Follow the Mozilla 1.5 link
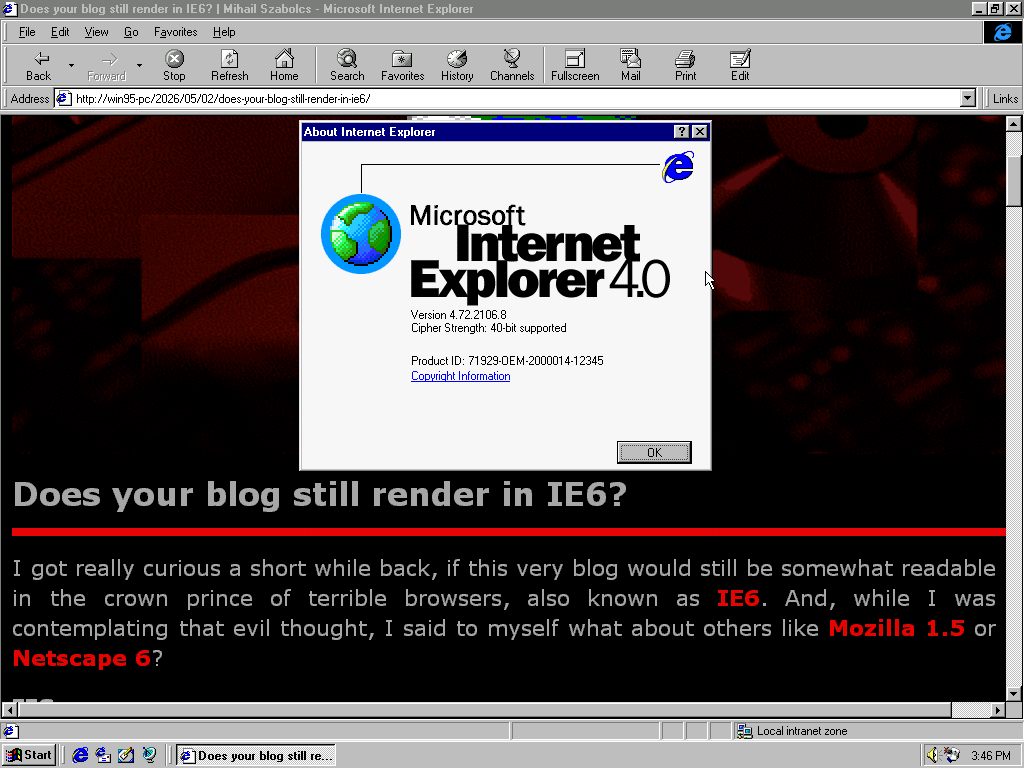1024x768 pixels. pyautogui.click(x=896, y=628)
